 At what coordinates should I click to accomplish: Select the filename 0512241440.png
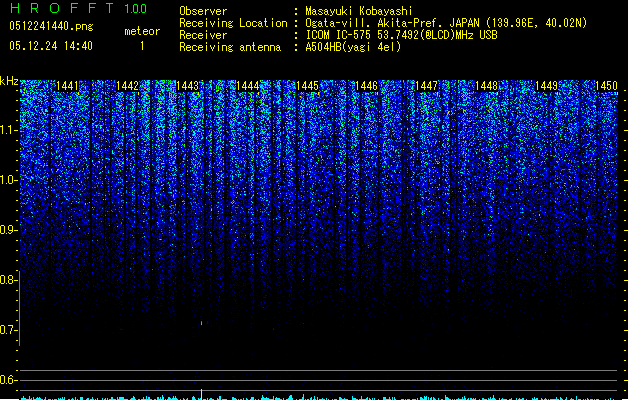[51, 26]
